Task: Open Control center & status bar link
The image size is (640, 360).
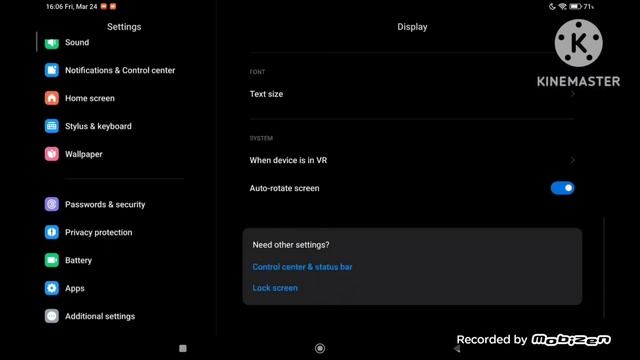Action: coord(302,267)
